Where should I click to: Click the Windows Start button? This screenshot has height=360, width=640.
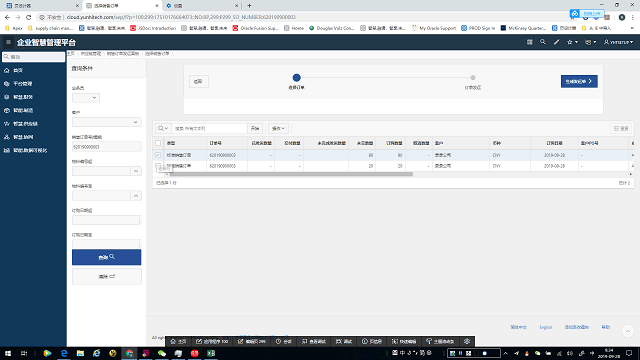click(x=8, y=353)
